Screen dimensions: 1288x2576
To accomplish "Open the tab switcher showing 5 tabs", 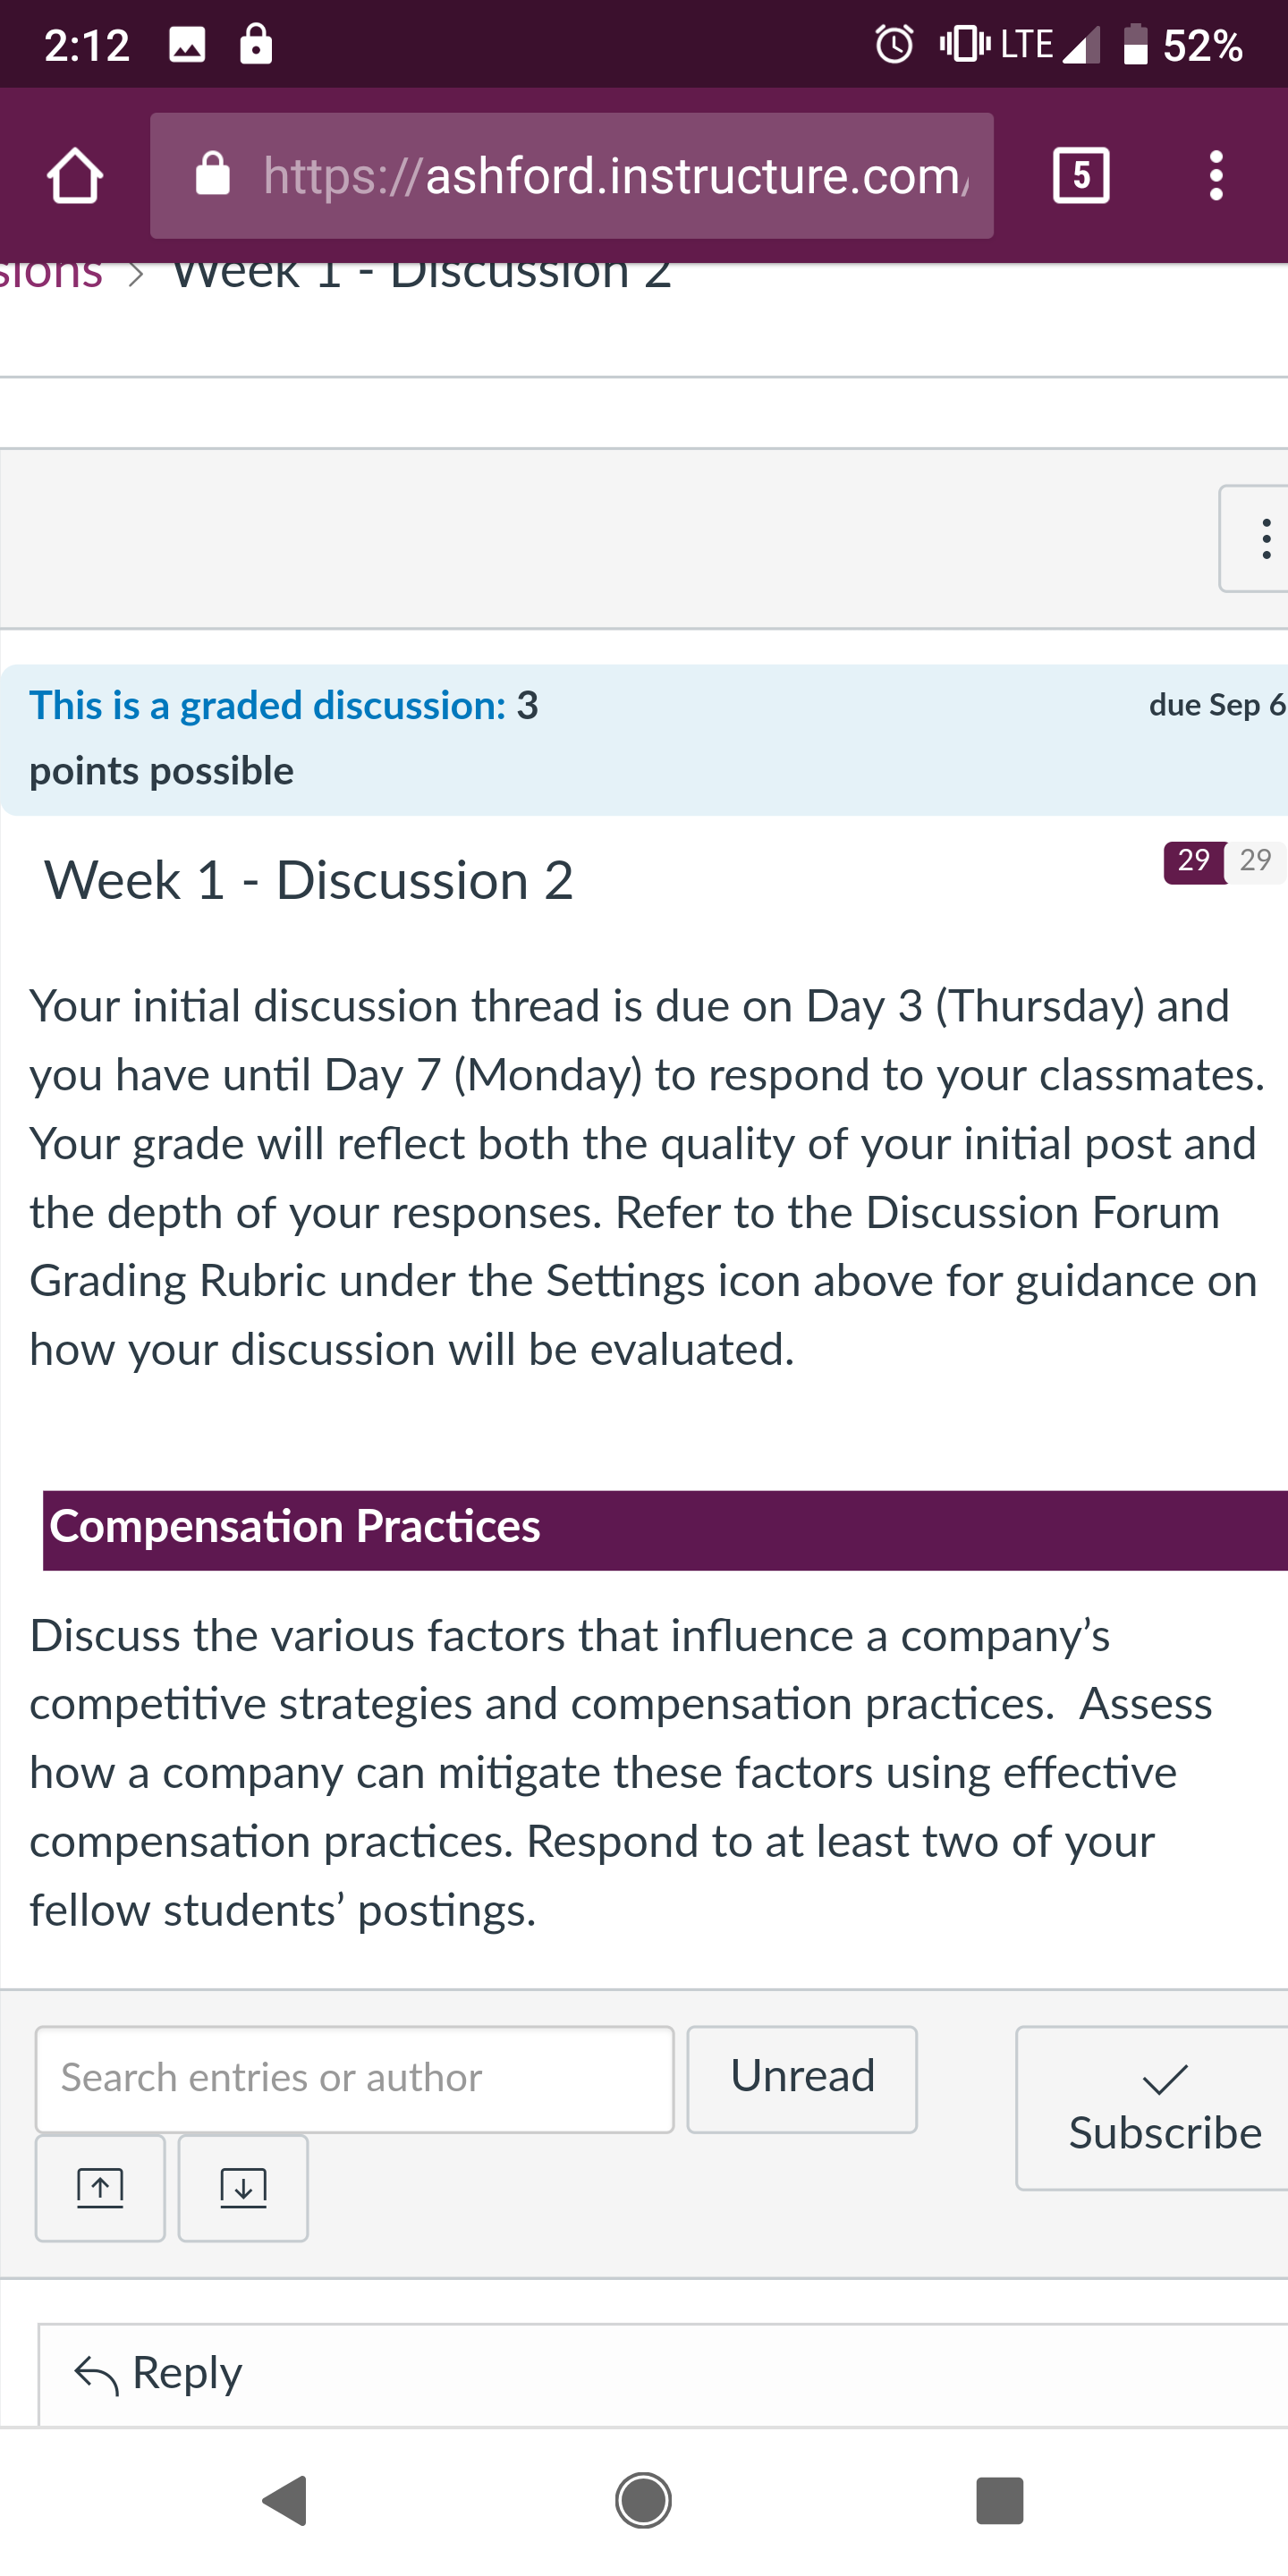I will pyautogui.click(x=1081, y=176).
